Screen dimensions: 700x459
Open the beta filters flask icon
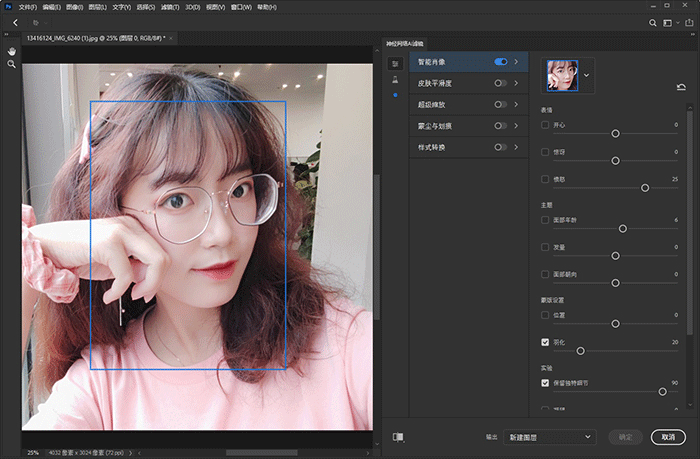(x=395, y=79)
